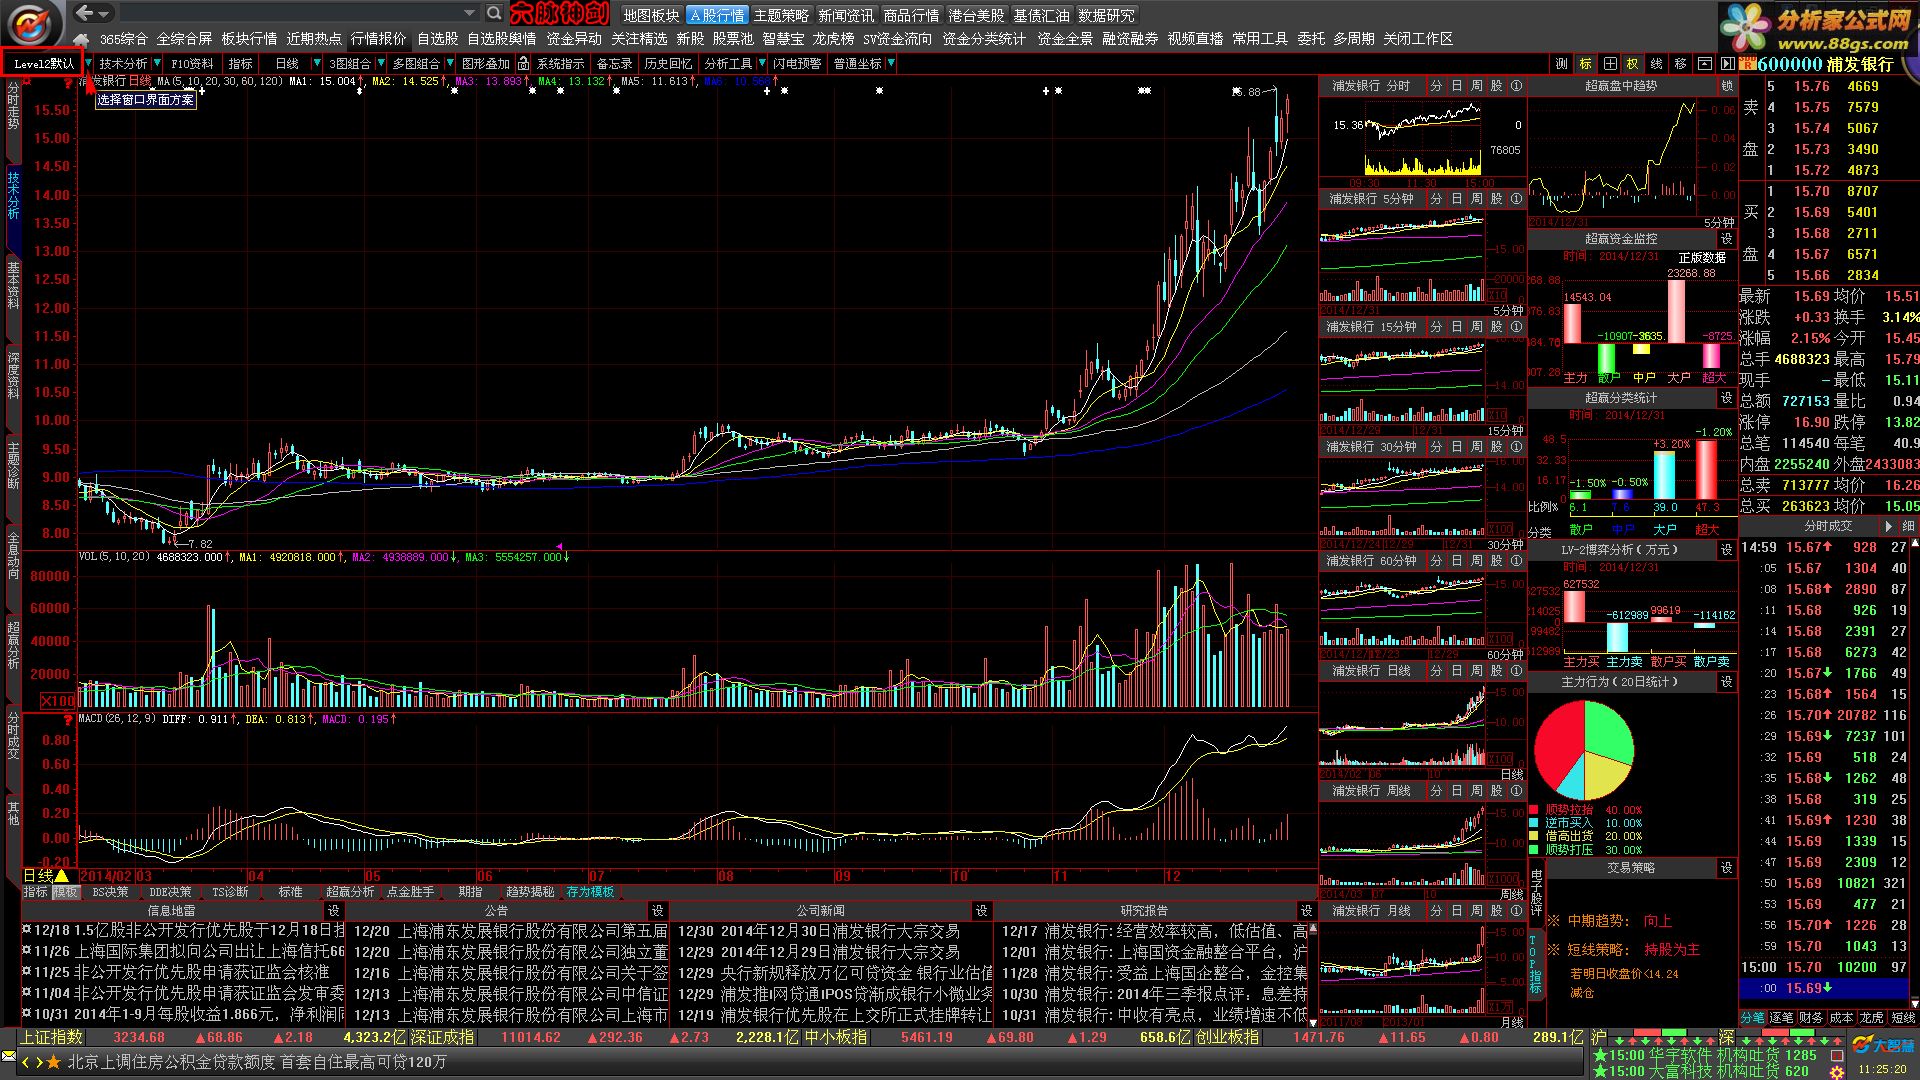The width and height of the screenshot is (1920, 1080).
Task: Click the 指标 toolbar button
Action: 241,63
